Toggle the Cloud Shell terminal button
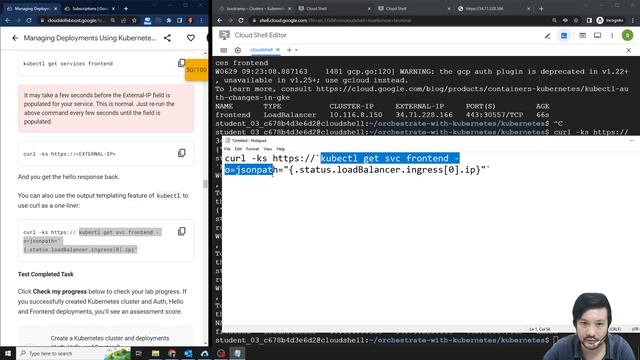The width and height of the screenshot is (640, 360). (x=564, y=36)
